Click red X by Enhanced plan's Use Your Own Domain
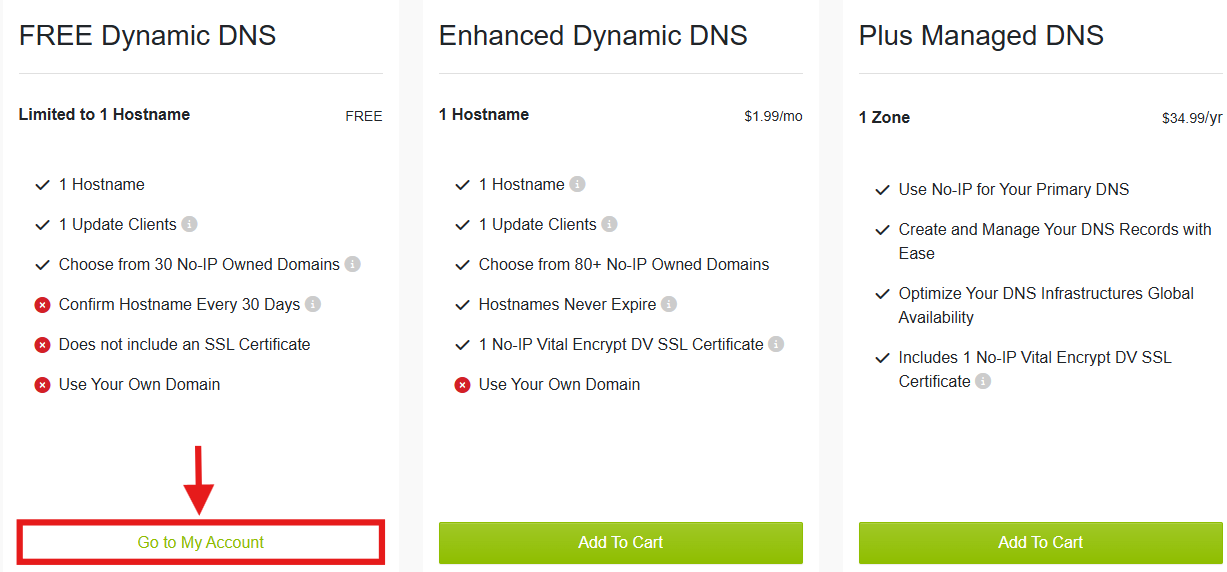Screen dimensions: 1227x572 click(462, 385)
